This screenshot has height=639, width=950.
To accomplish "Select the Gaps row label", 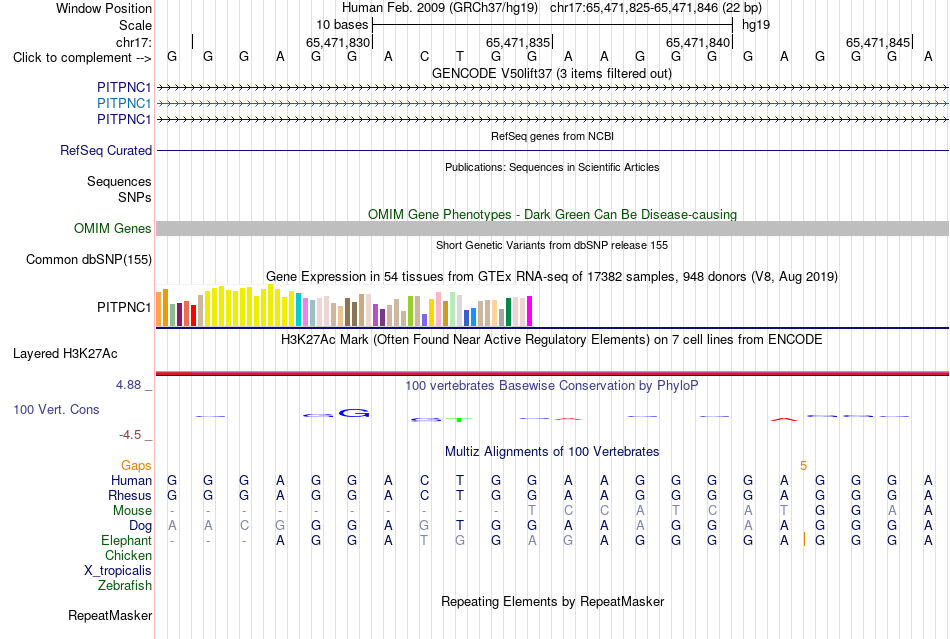I will tap(136, 465).
